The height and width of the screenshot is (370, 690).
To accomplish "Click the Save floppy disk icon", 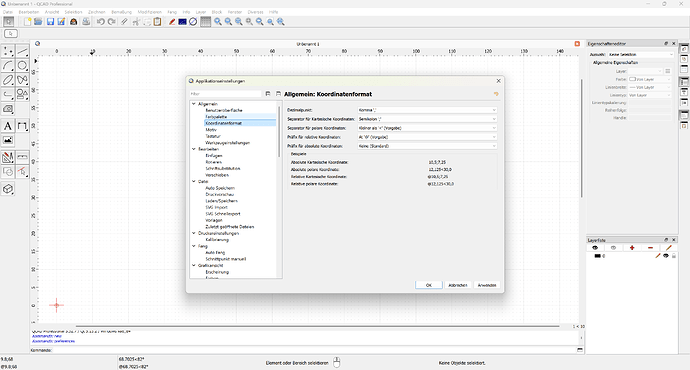I will [51, 22].
